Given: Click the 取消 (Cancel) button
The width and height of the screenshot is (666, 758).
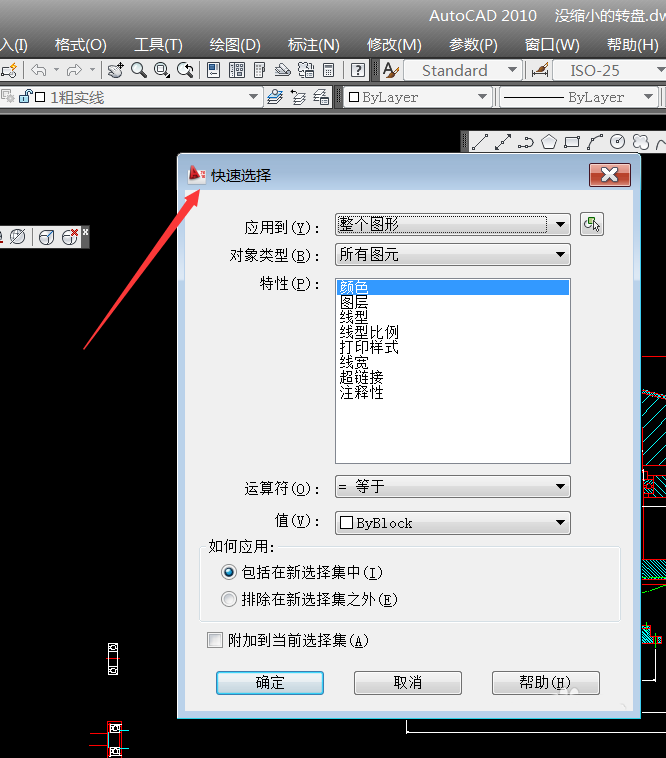Looking at the screenshot, I should [x=407, y=683].
